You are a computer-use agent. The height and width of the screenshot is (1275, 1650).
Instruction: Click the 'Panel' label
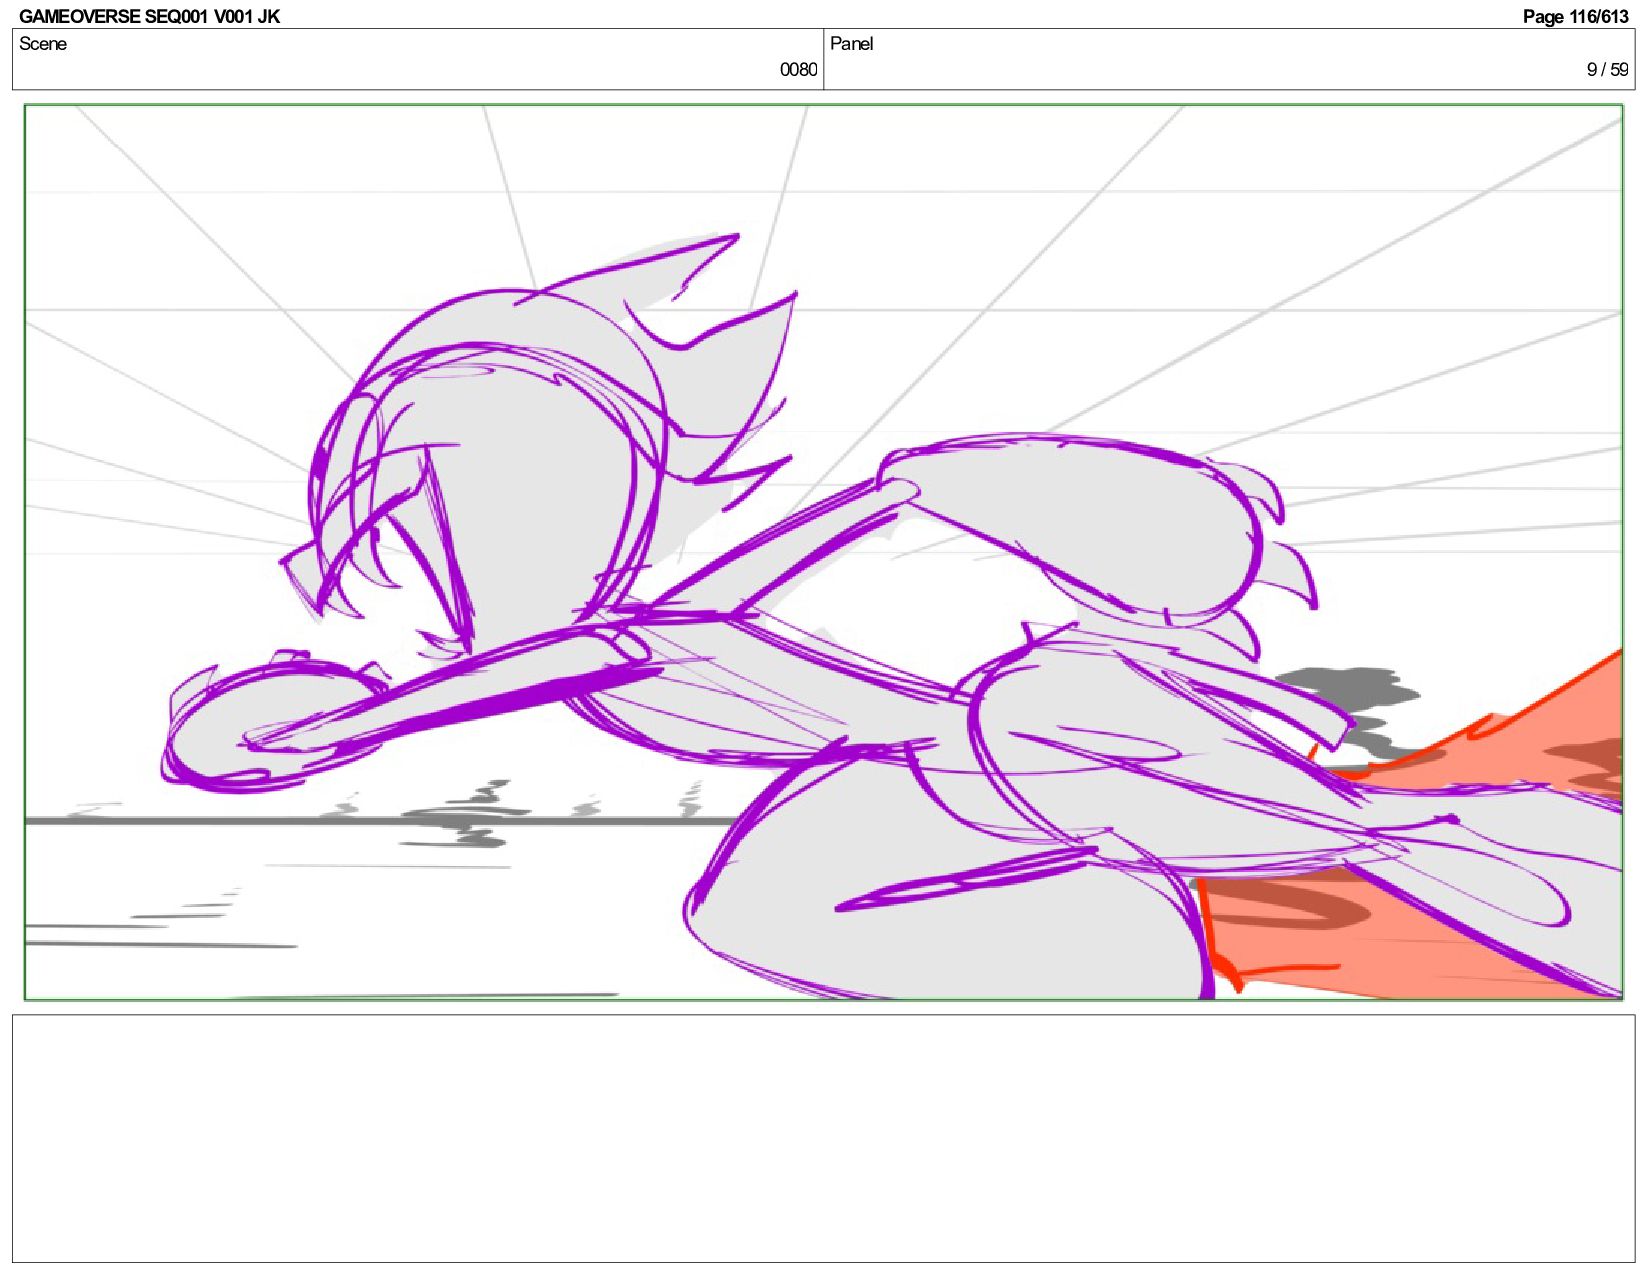click(852, 44)
